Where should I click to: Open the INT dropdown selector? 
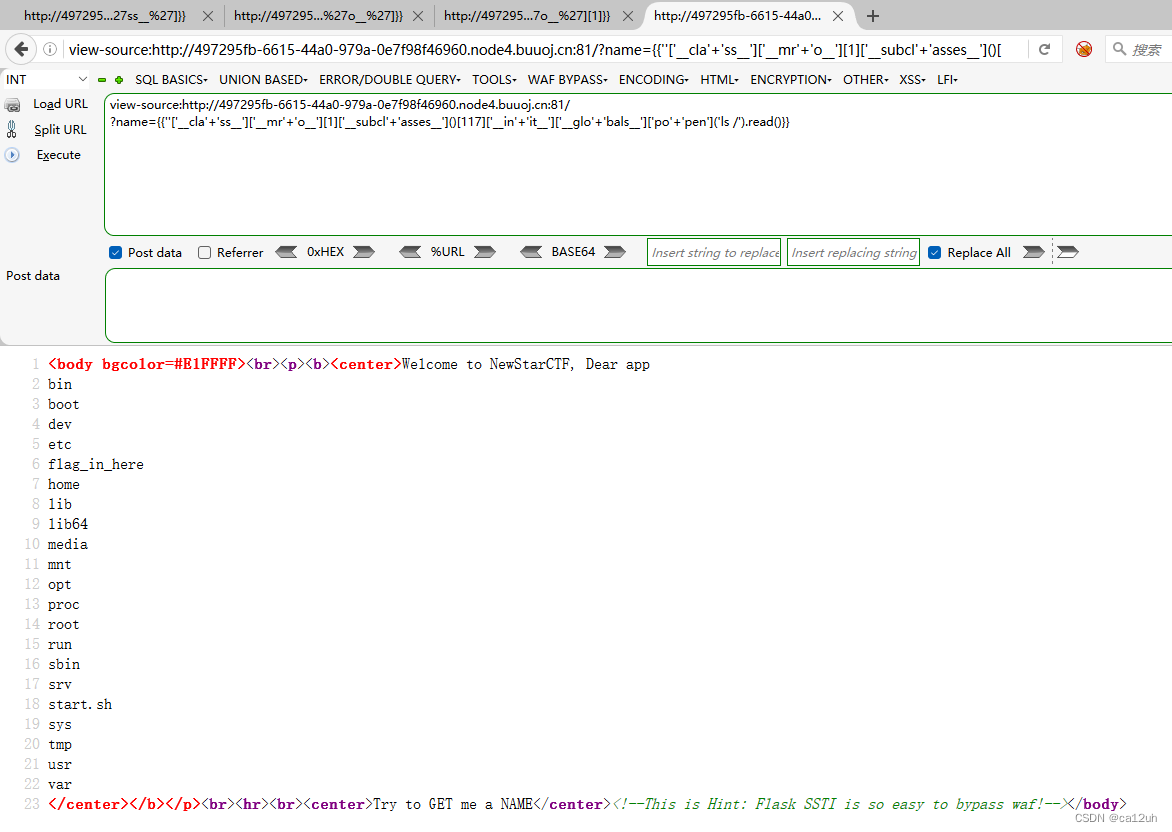tap(46, 79)
